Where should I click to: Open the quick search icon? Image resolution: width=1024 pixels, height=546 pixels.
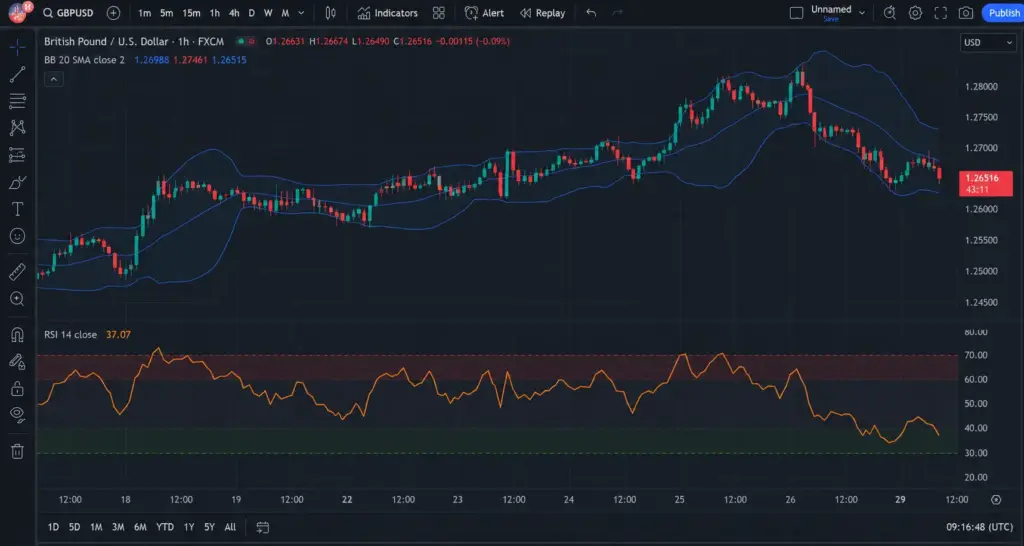(889, 13)
